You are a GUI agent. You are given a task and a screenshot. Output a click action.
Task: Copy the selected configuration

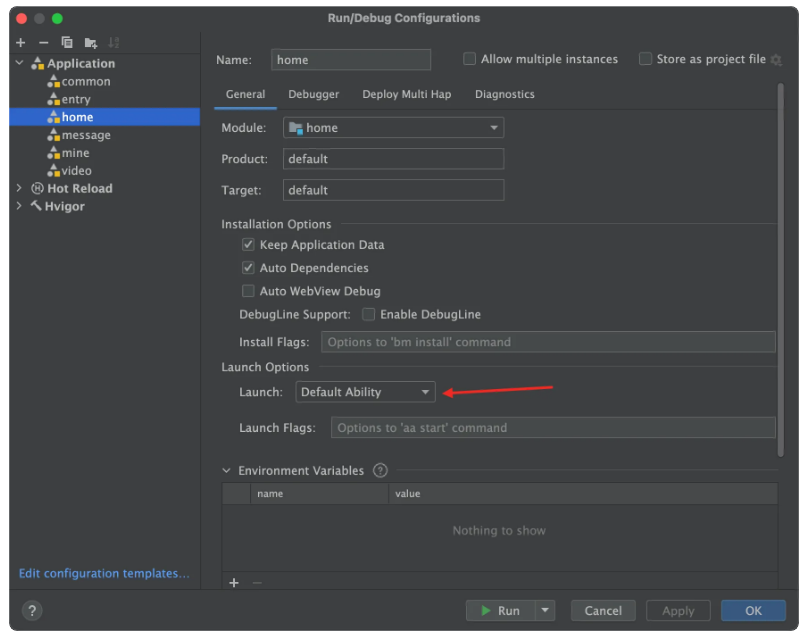coord(67,43)
